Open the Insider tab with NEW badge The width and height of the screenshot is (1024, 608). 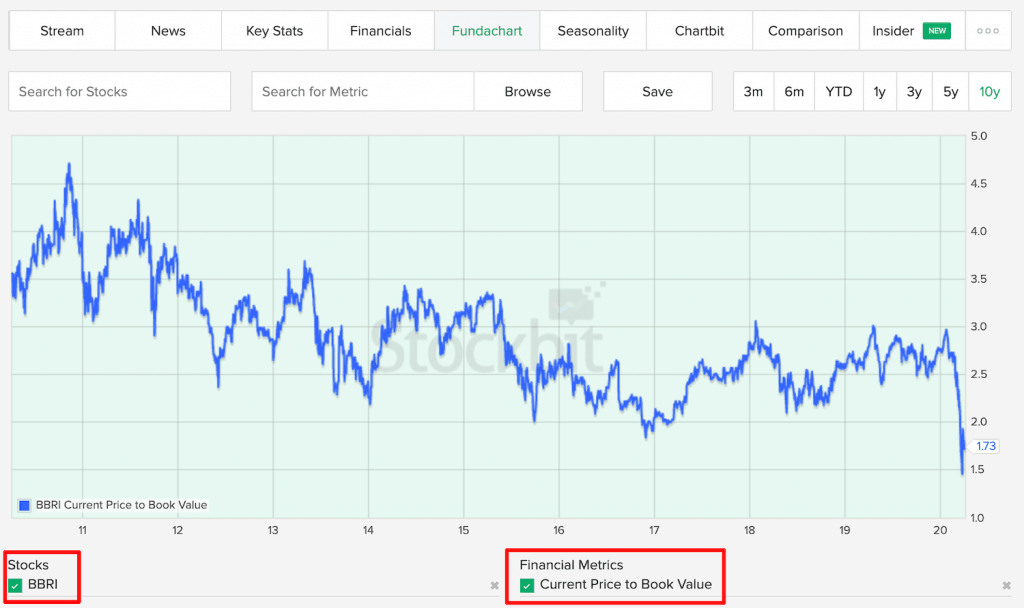[x=903, y=31]
